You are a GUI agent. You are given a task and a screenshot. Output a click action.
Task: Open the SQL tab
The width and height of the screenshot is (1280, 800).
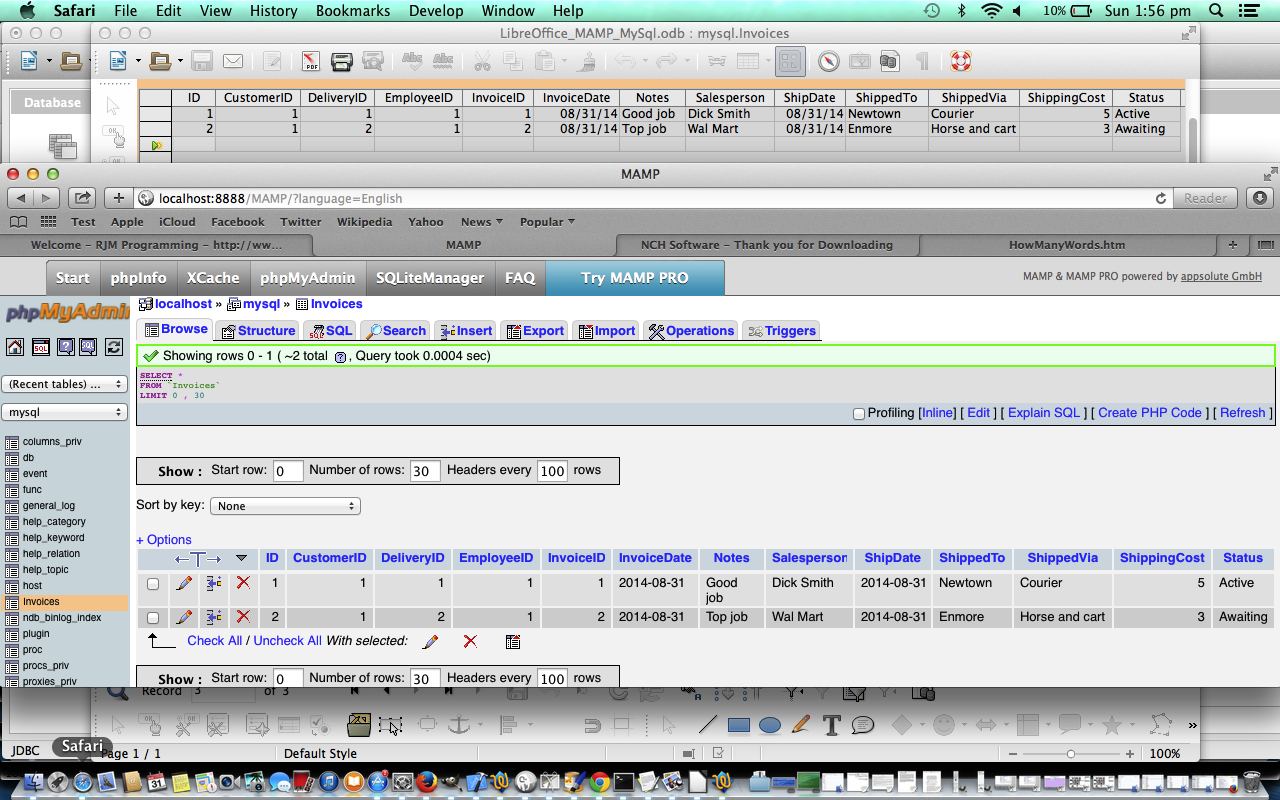(x=330, y=331)
